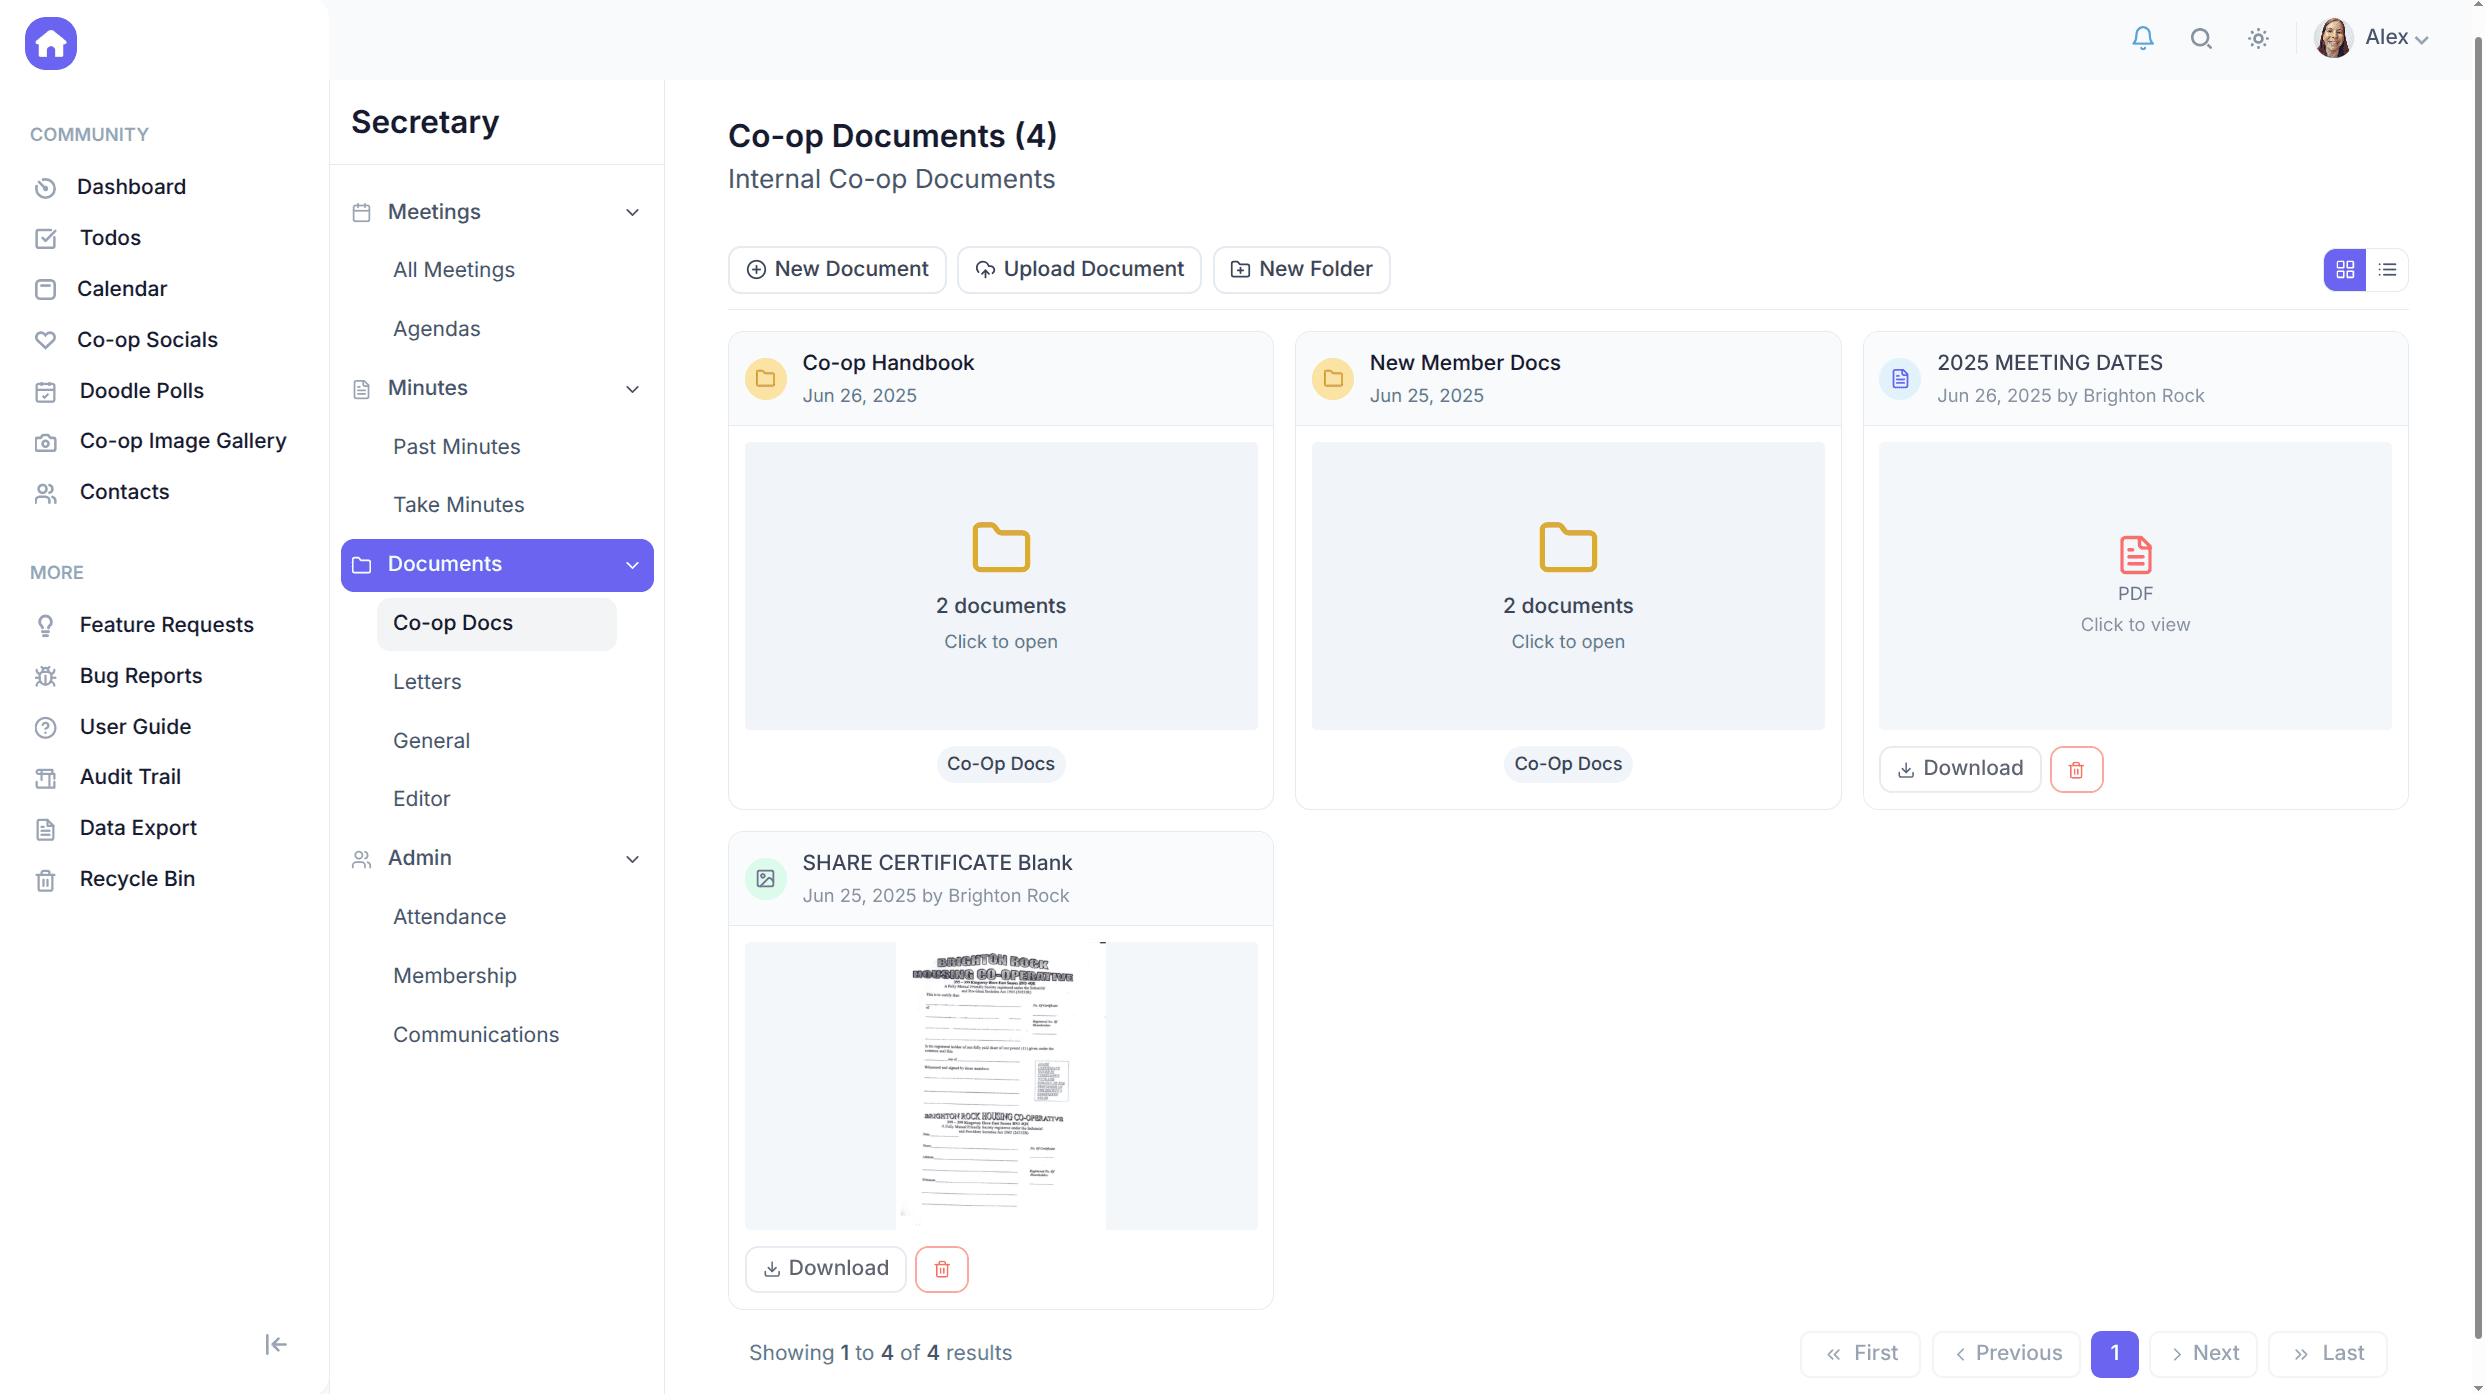This screenshot has height=1394, width=2485.
Task: Open the SHARE CERTIFICATE Blank thumbnail preview
Action: point(1000,1086)
